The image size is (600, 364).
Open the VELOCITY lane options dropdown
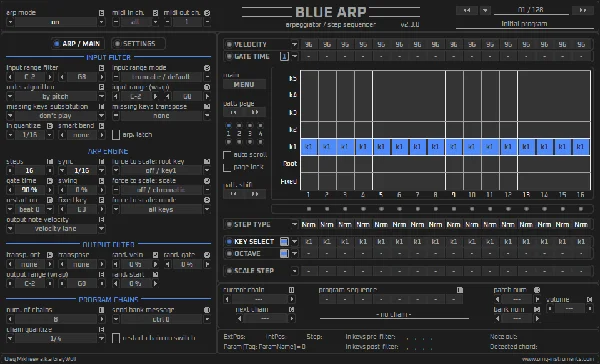294,44
